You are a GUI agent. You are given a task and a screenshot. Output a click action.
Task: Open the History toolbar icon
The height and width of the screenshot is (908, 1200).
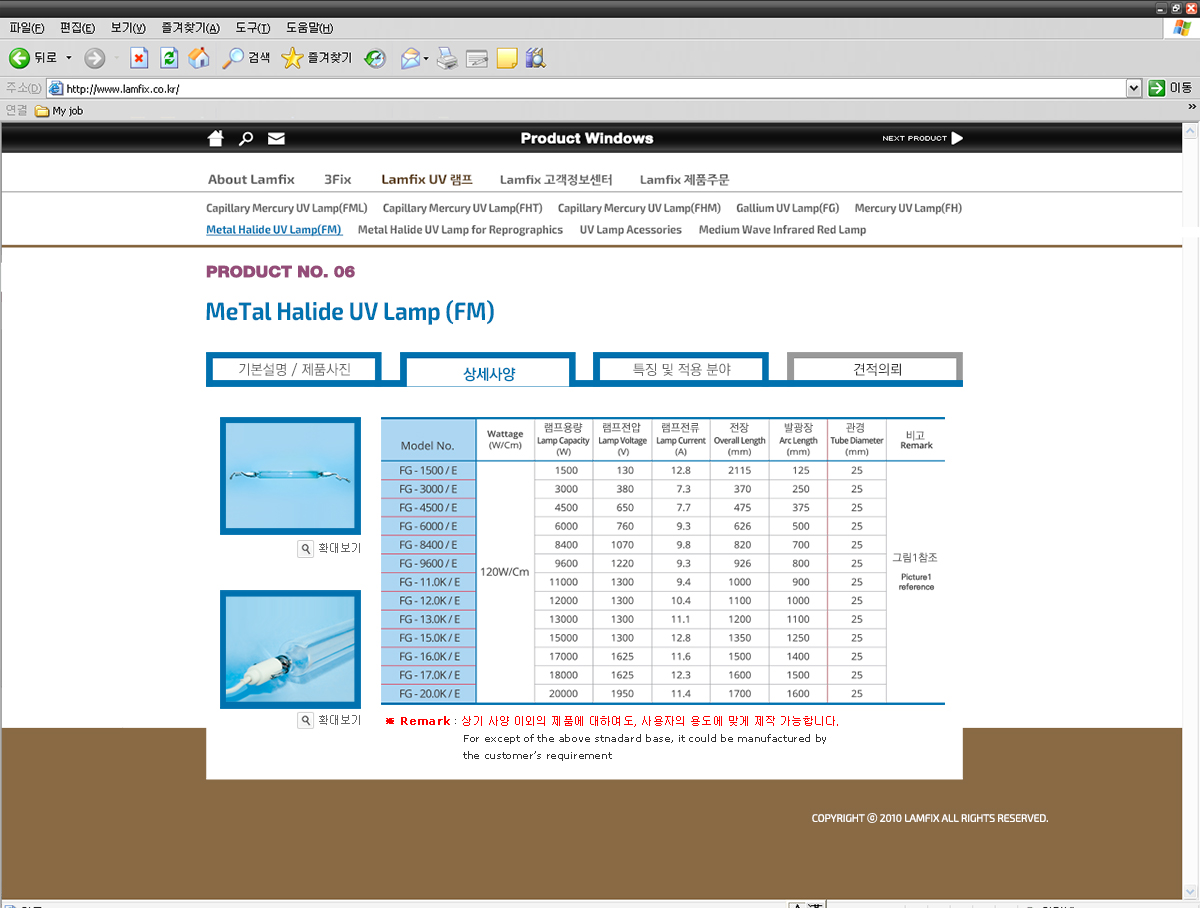[375, 58]
